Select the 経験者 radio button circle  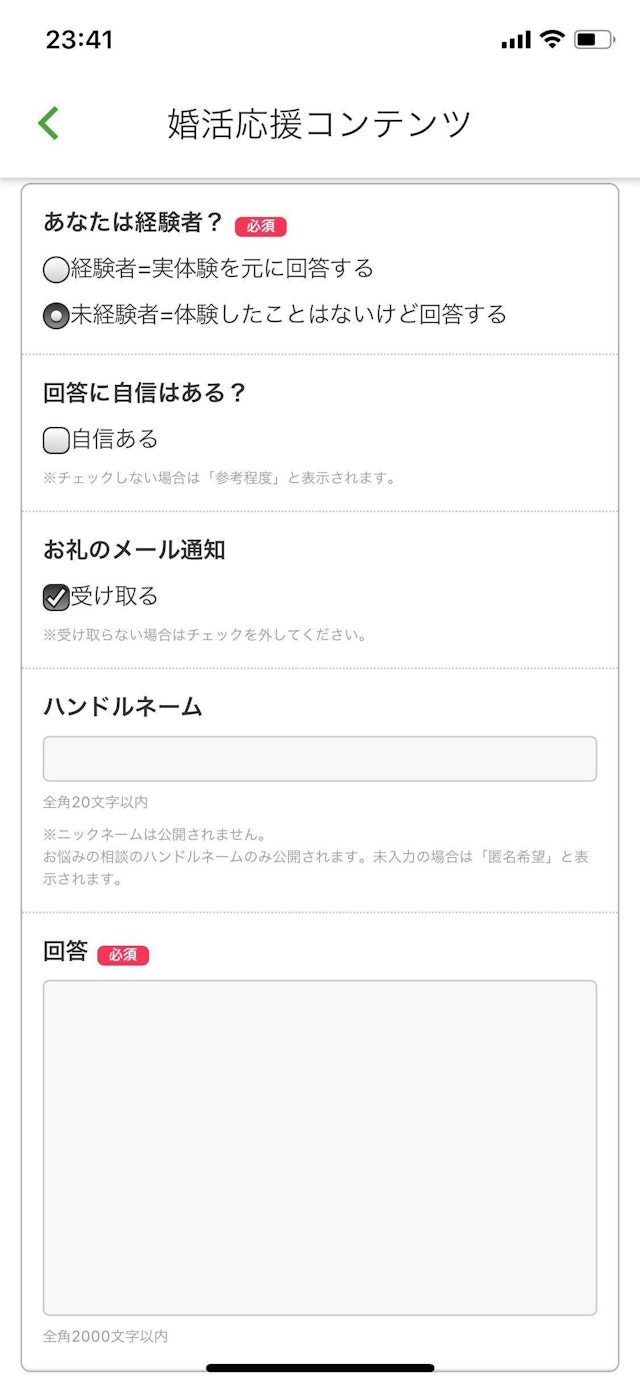click(x=56, y=270)
